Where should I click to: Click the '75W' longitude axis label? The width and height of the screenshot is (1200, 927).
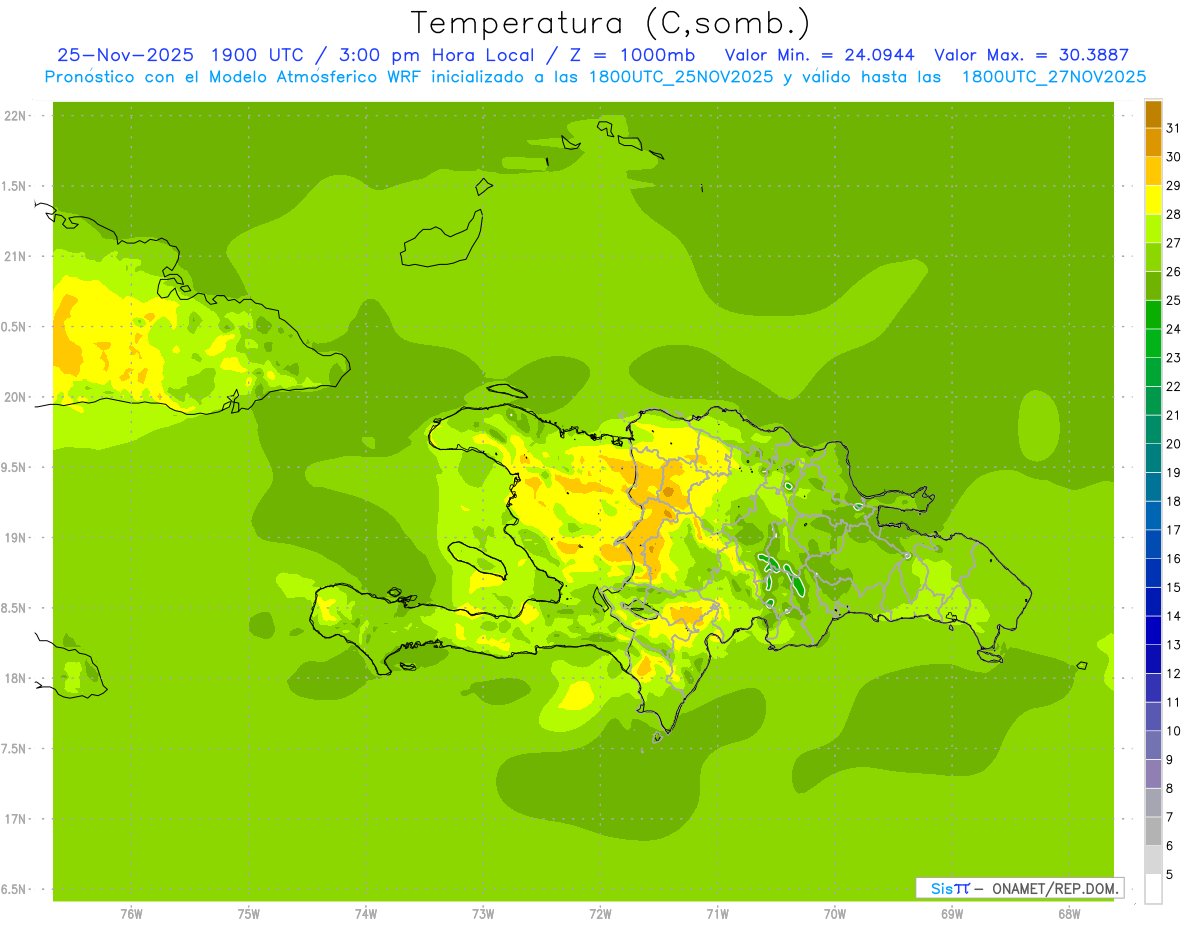pyautogui.click(x=249, y=914)
